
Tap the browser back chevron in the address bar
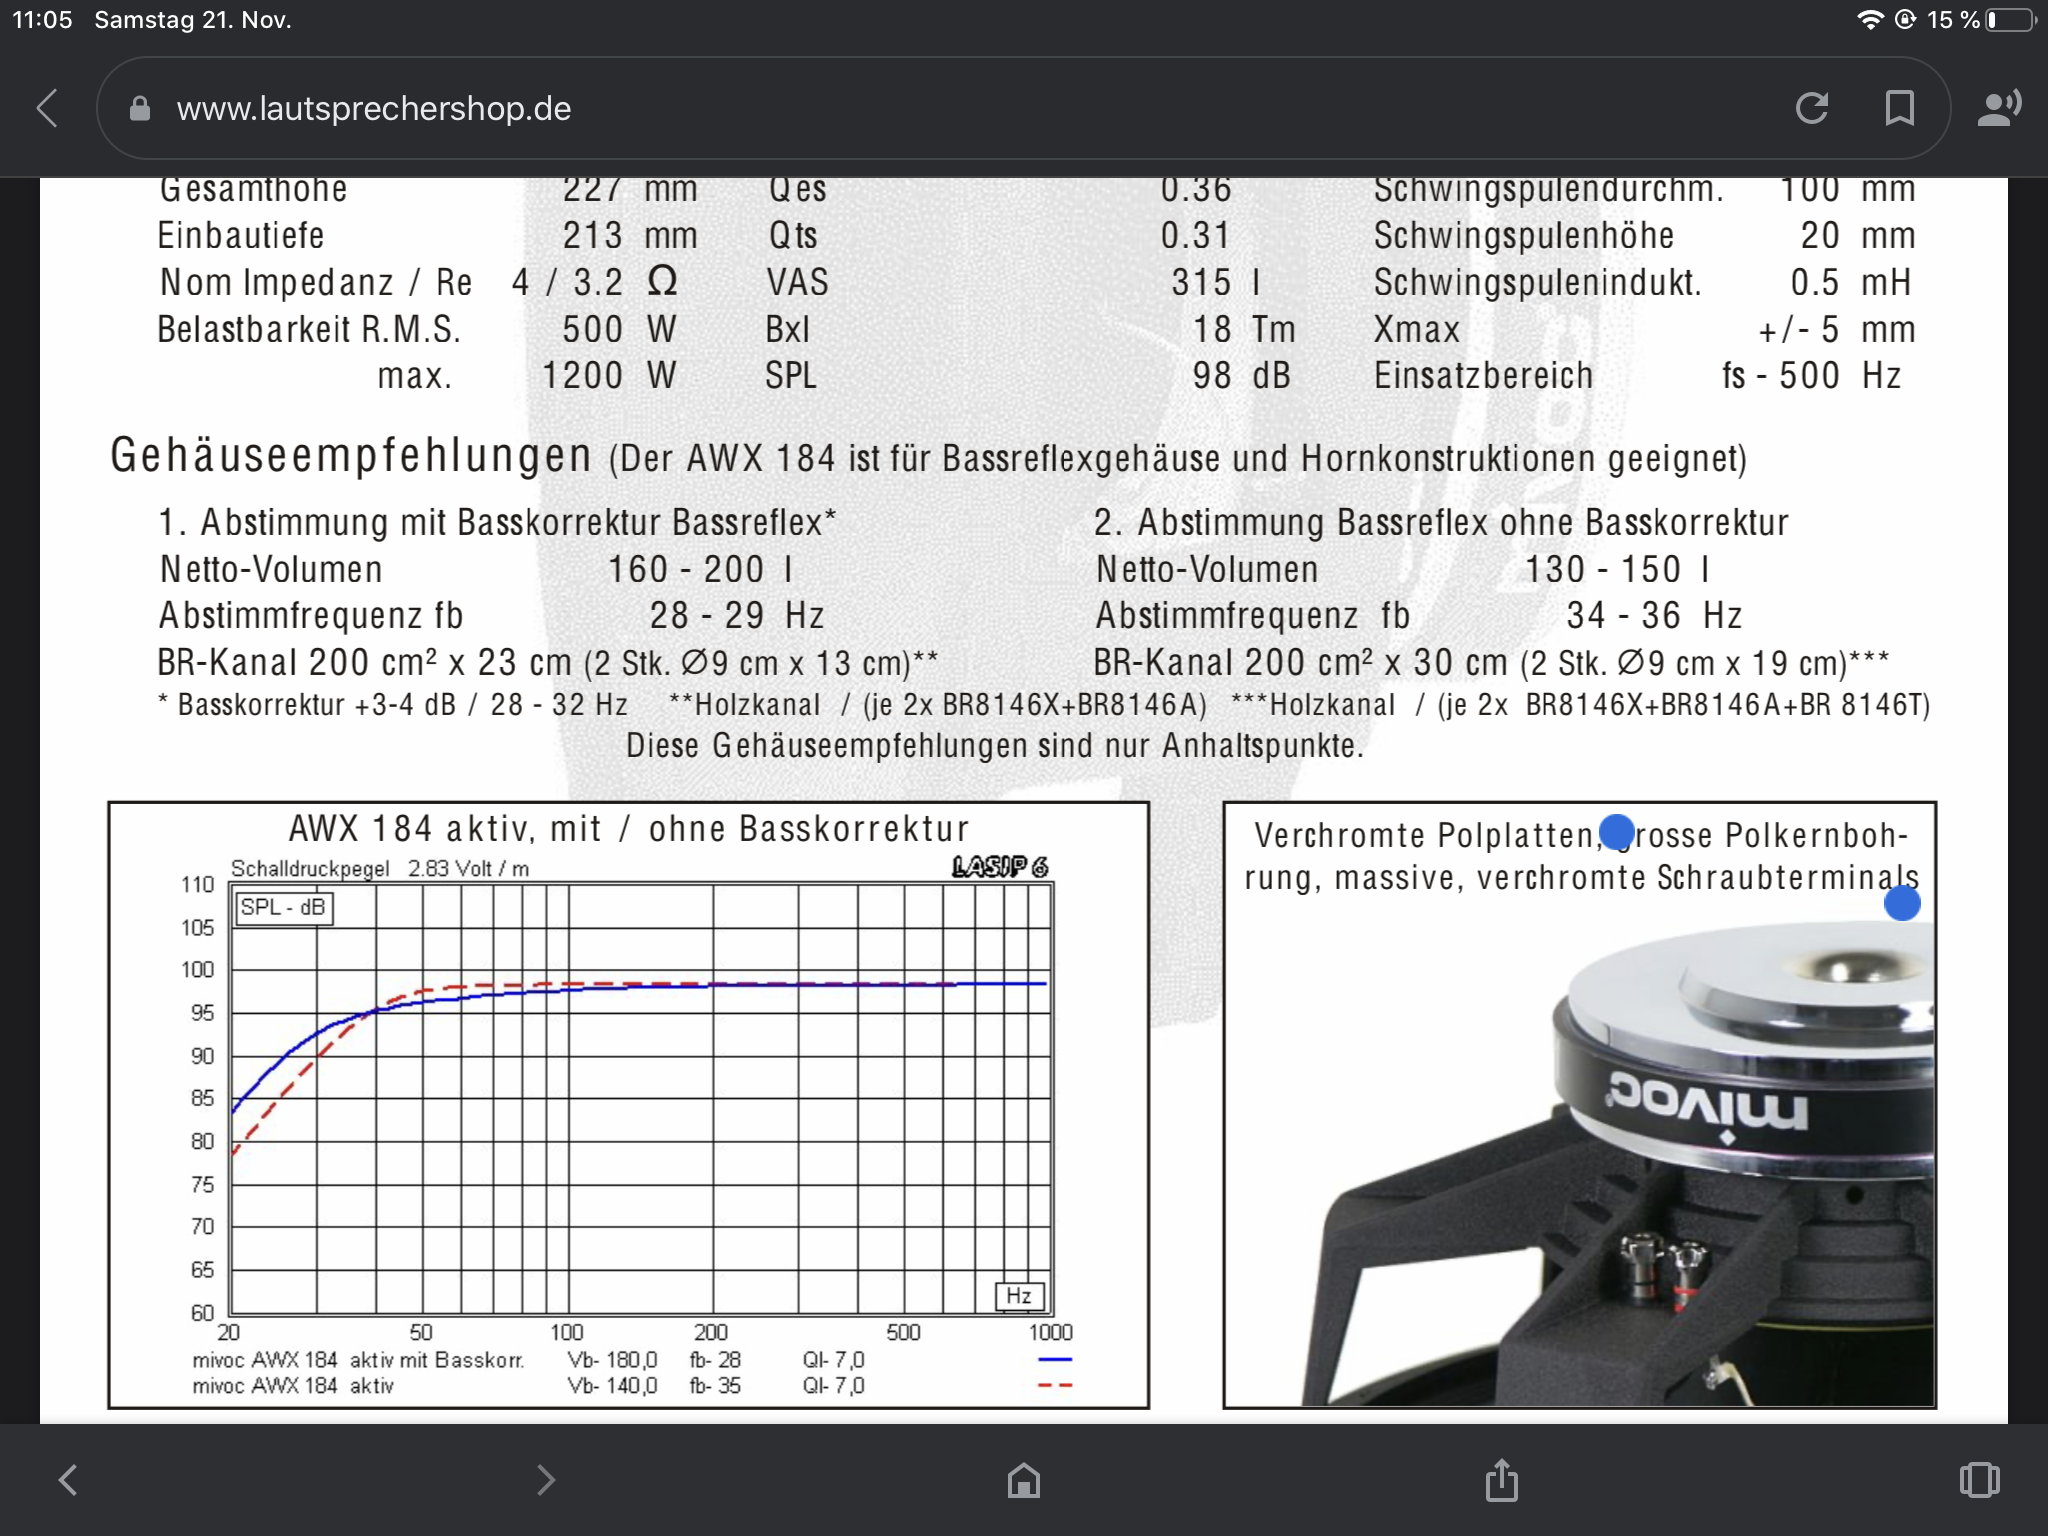(x=47, y=108)
